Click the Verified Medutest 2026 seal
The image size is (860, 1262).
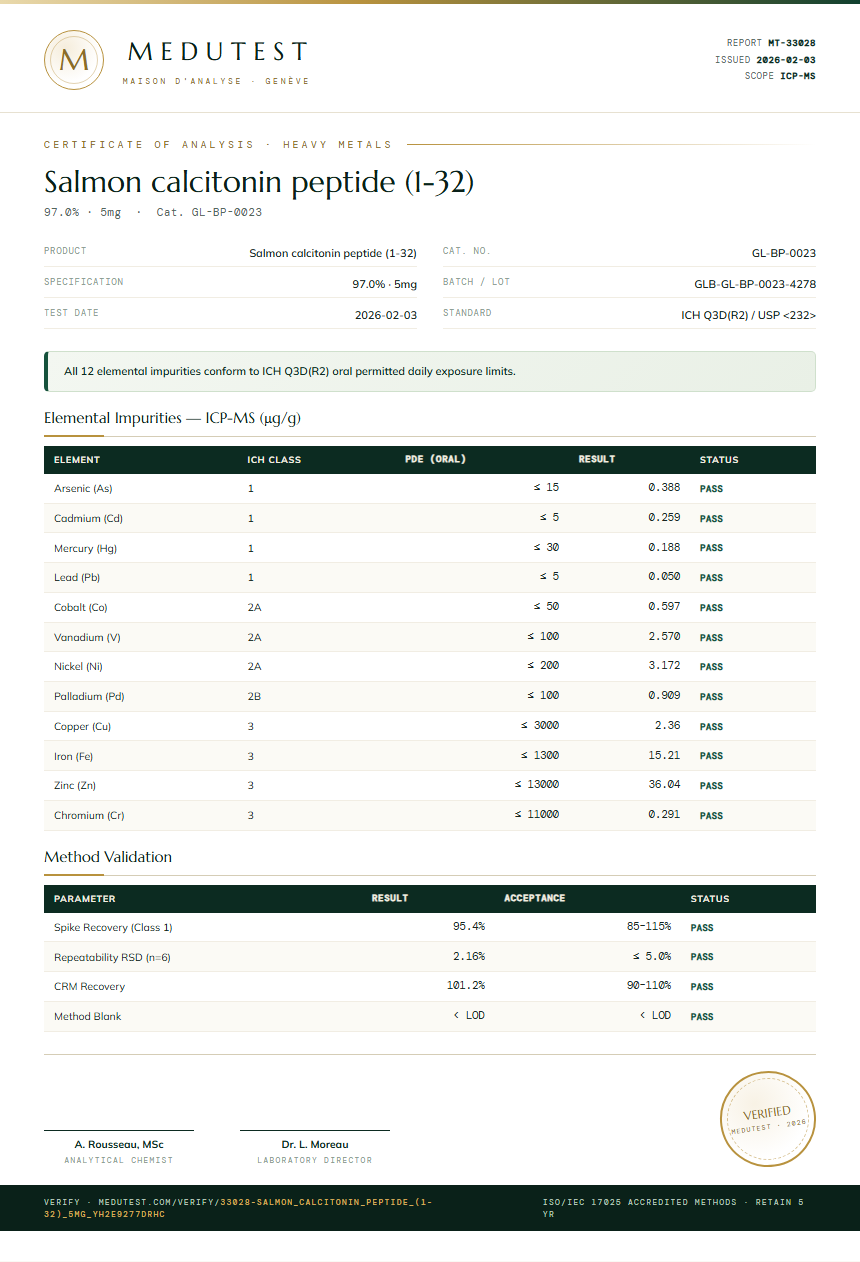click(x=768, y=1118)
